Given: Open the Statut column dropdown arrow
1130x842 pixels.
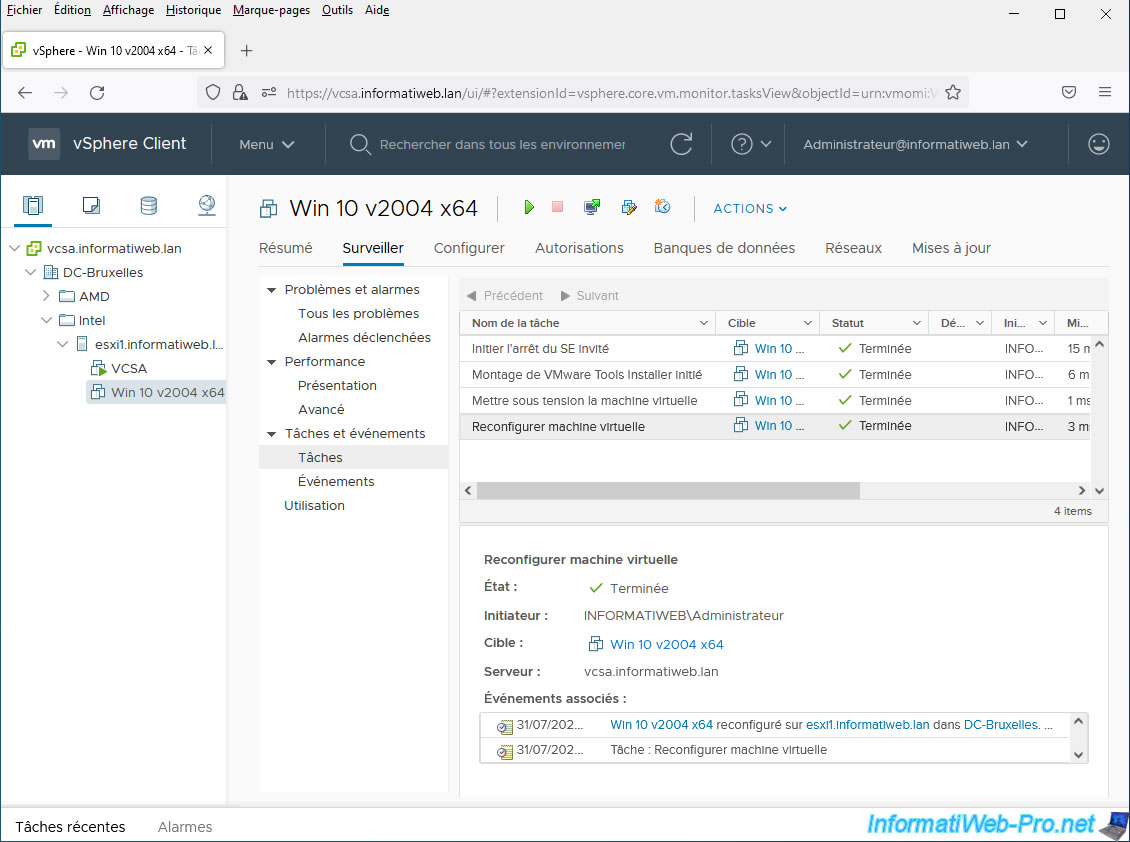Looking at the screenshot, I should tap(917, 323).
